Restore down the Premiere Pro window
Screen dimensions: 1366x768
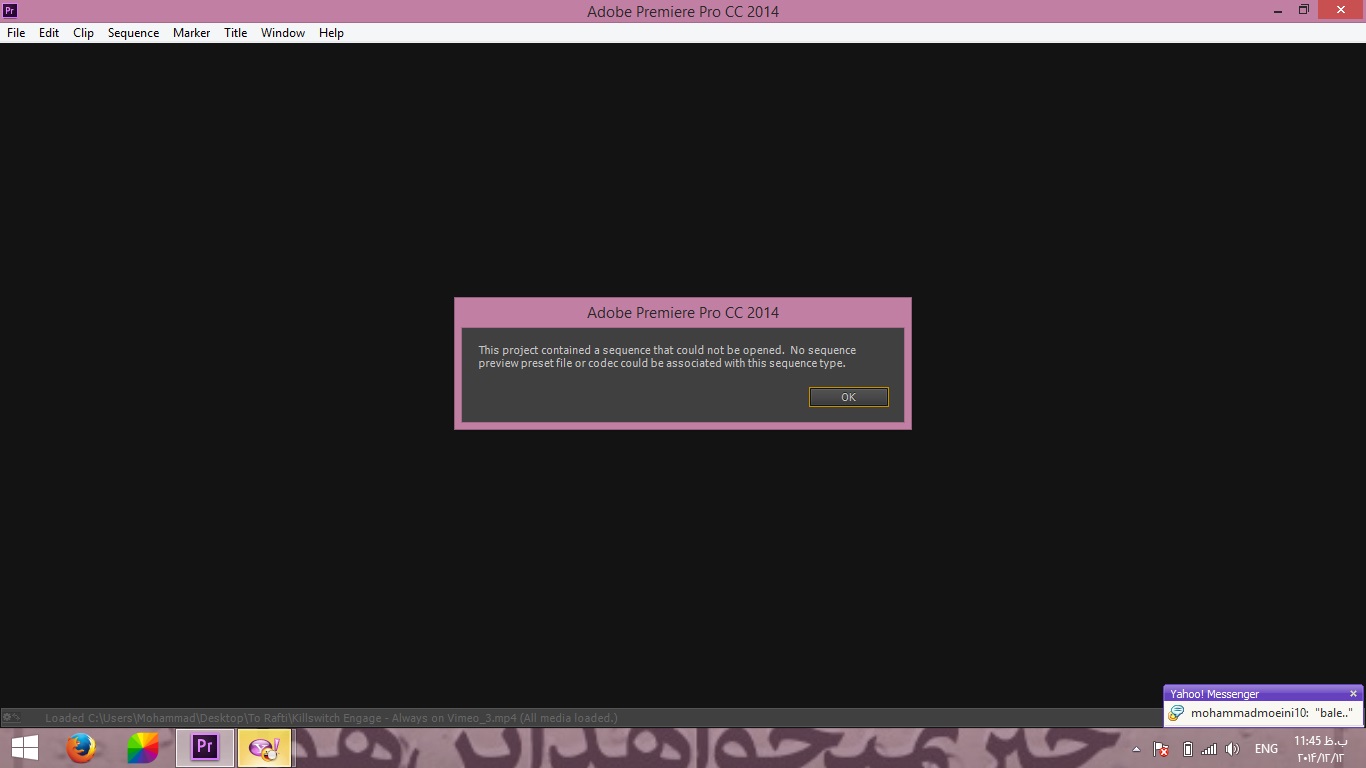point(1304,11)
